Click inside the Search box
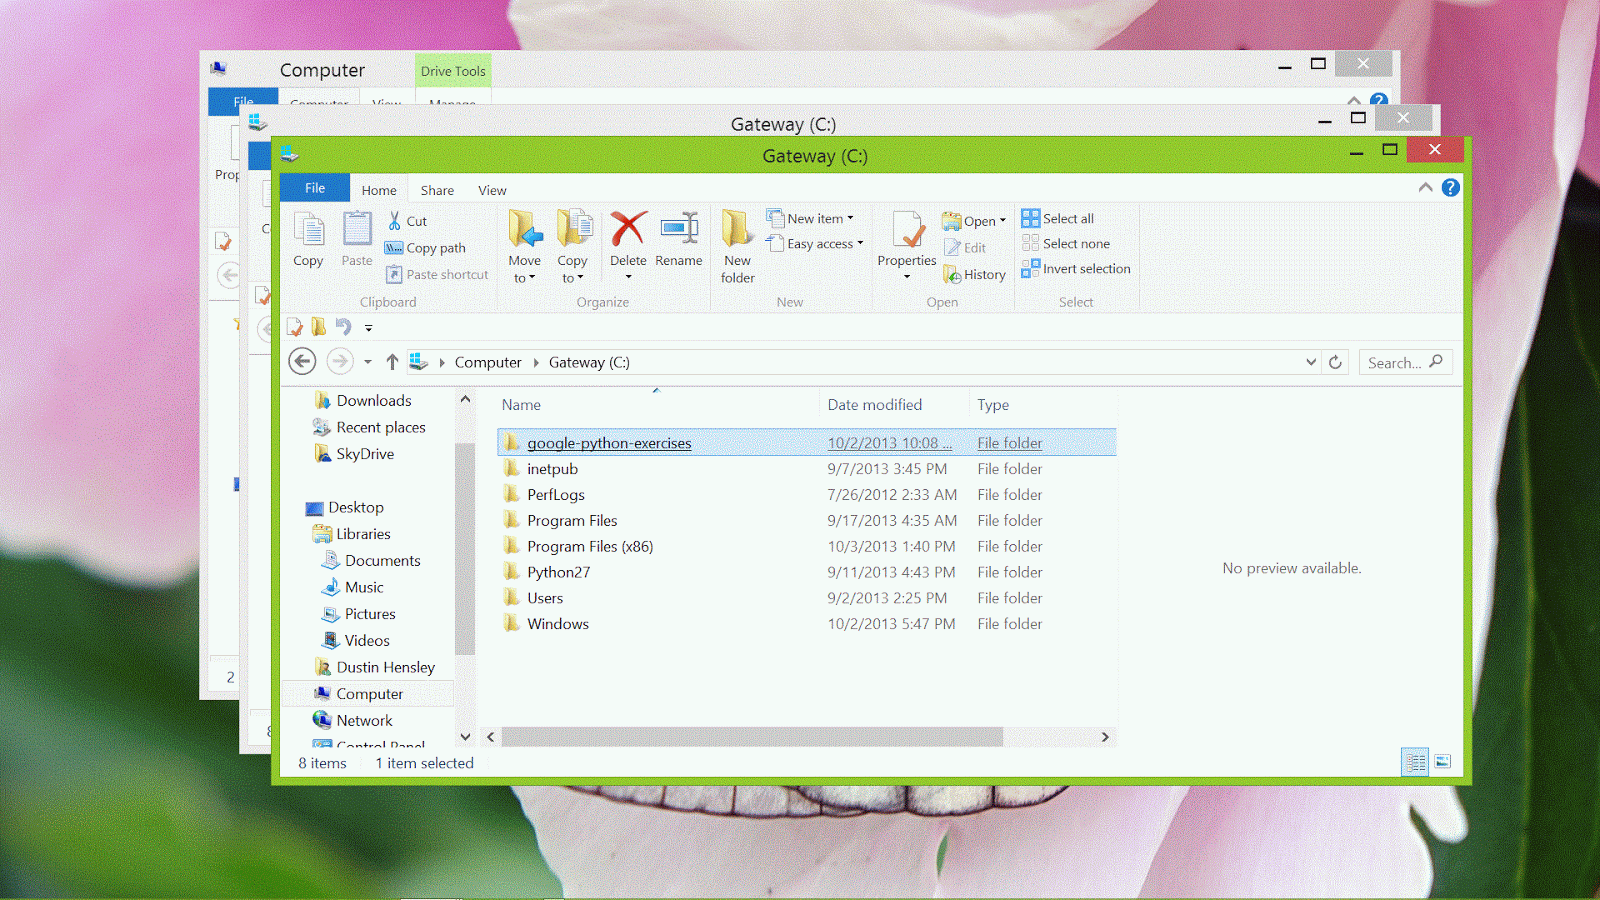Image resolution: width=1600 pixels, height=900 pixels. [x=1405, y=362]
